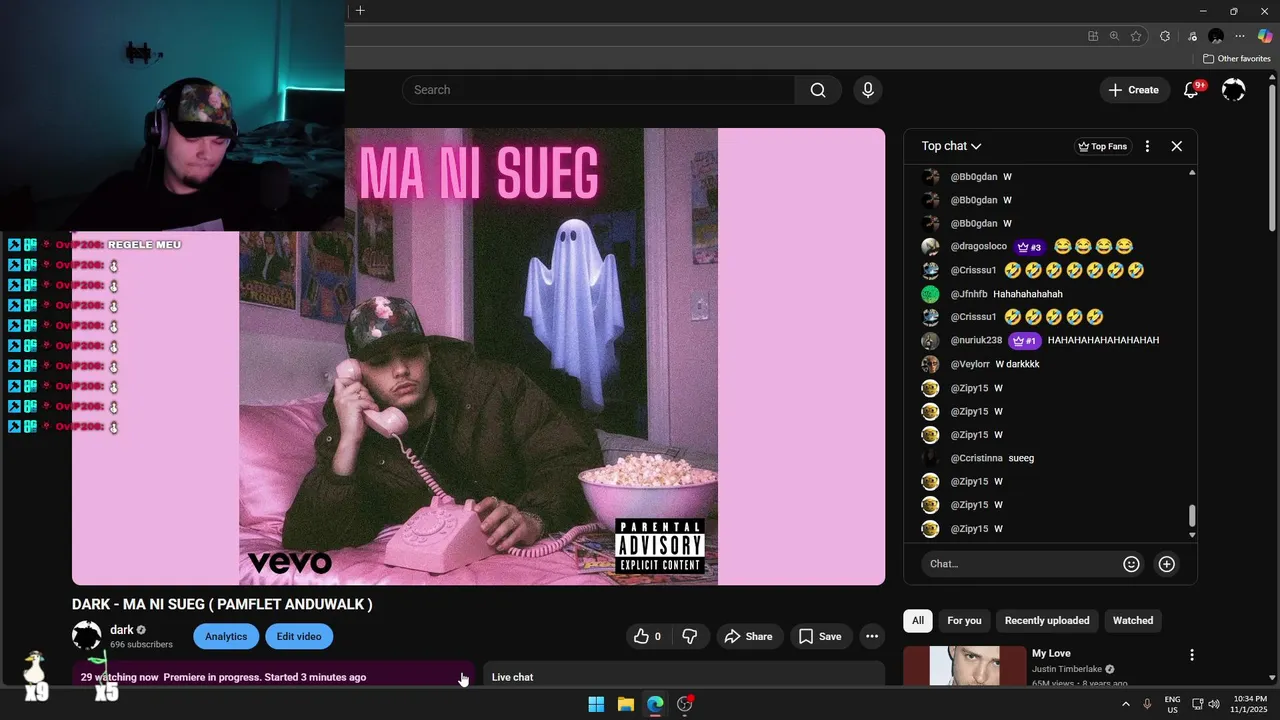Open the Top Fans leaderboard
This screenshot has width=1280, height=720.
[1102, 146]
